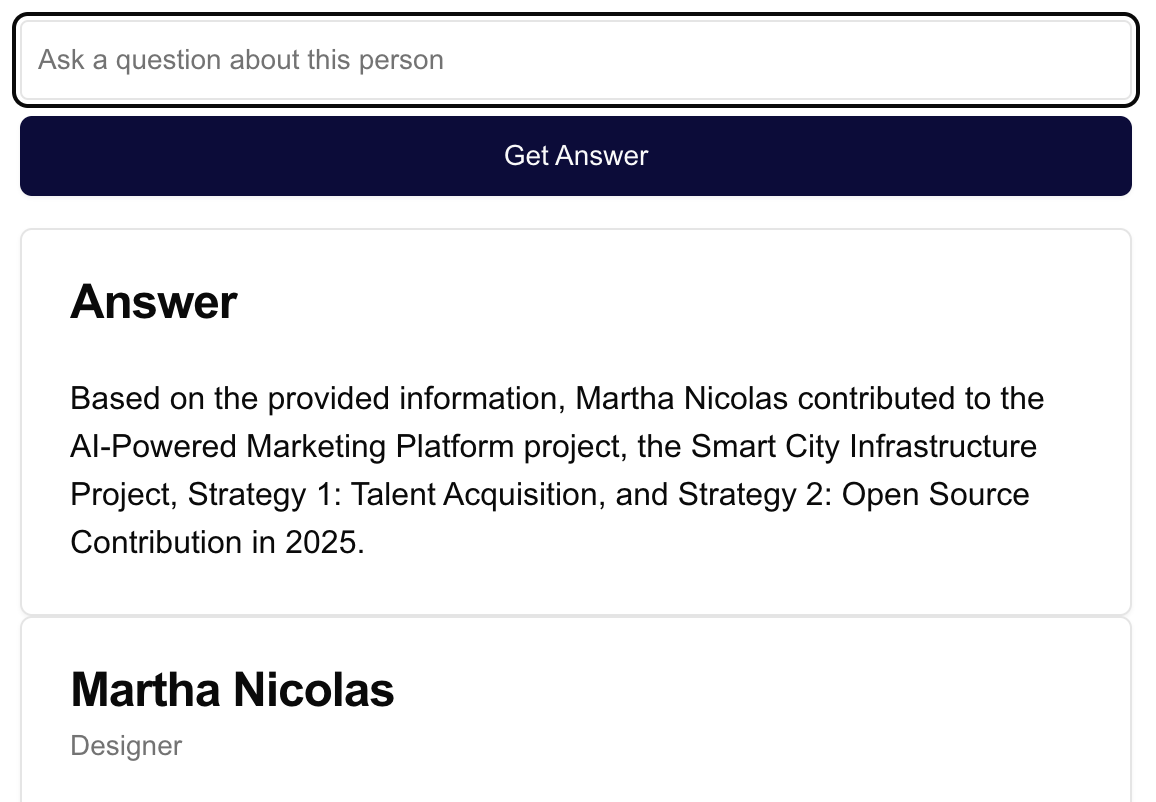Click the placeholder text in the question box
1156x802 pixels.
[241, 60]
